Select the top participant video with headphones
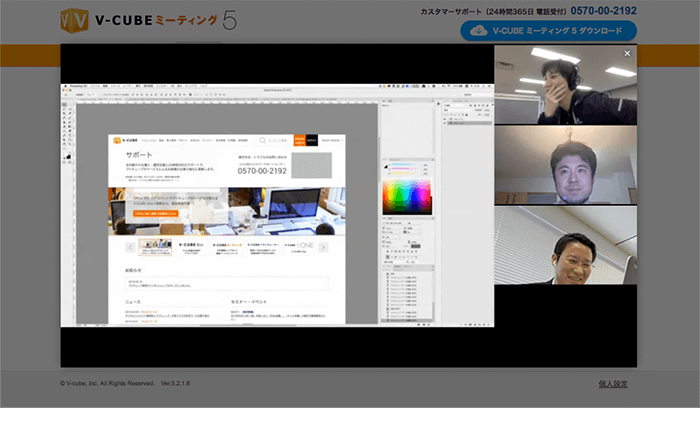The image size is (700, 424). click(565, 84)
